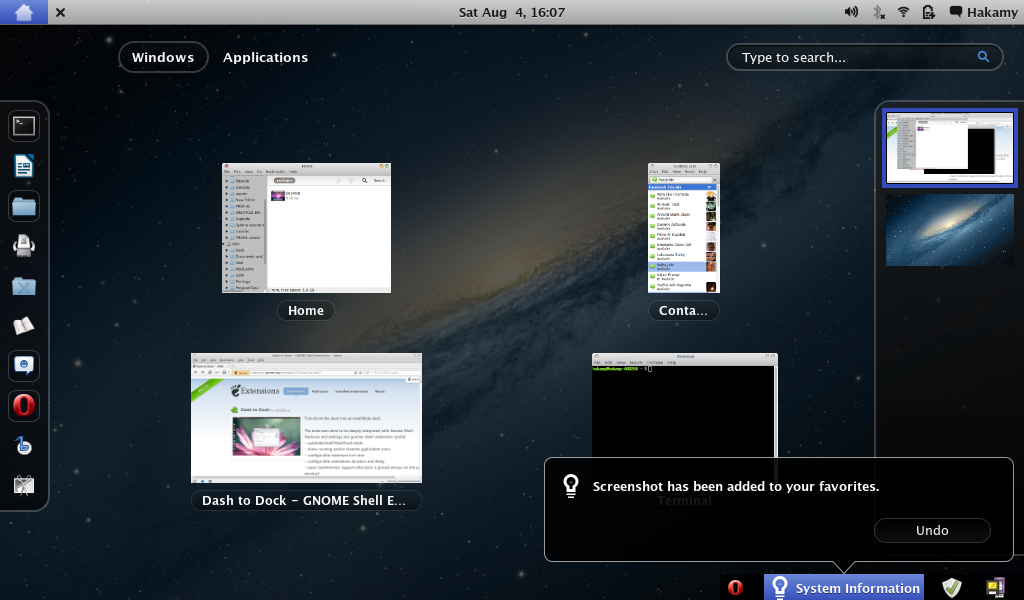1024x600 pixels.
Task: Launch Opera browser from the dock
Action: 24,405
